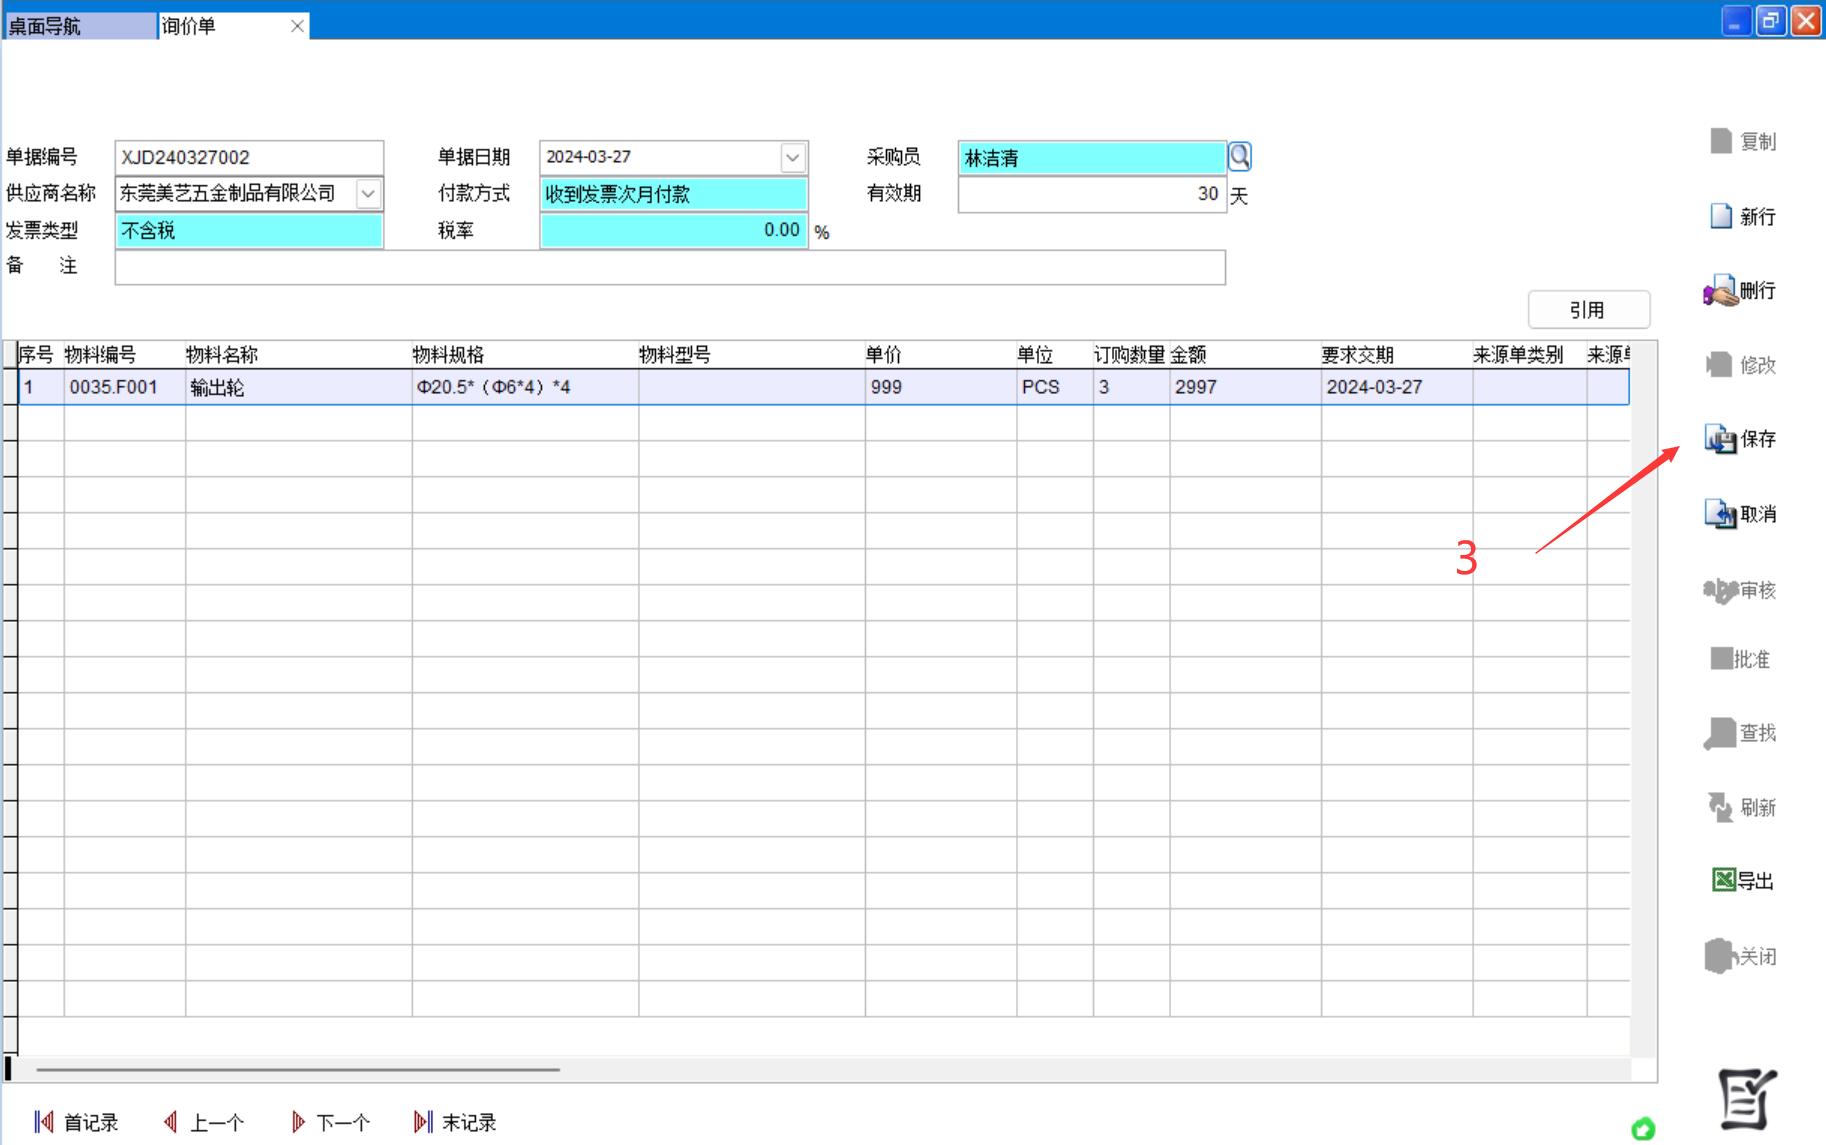Open the 单据日期 date dropdown

[792, 157]
